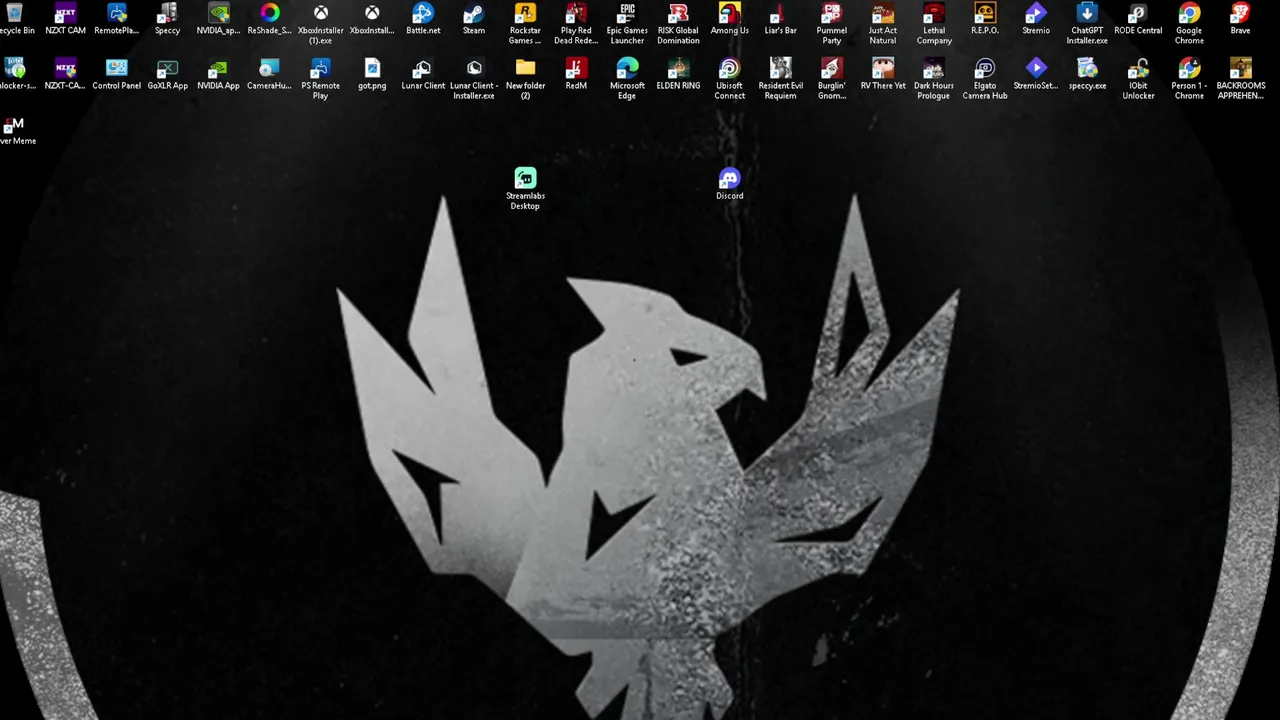Viewport: 1280px width, 720px height.
Task: Launch the R.E.P.O. game icon
Action: [985, 13]
